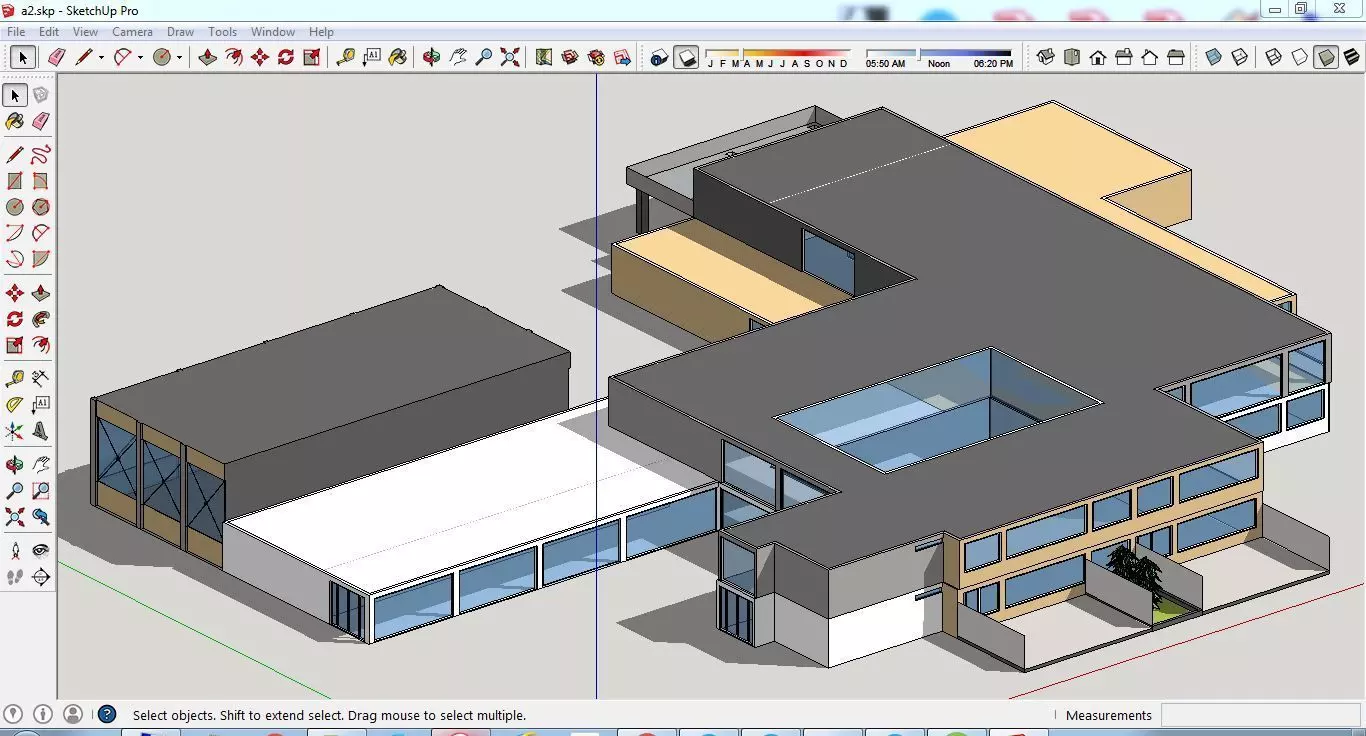Switch to Left view
1366x736 pixels.
[x=1176, y=57]
